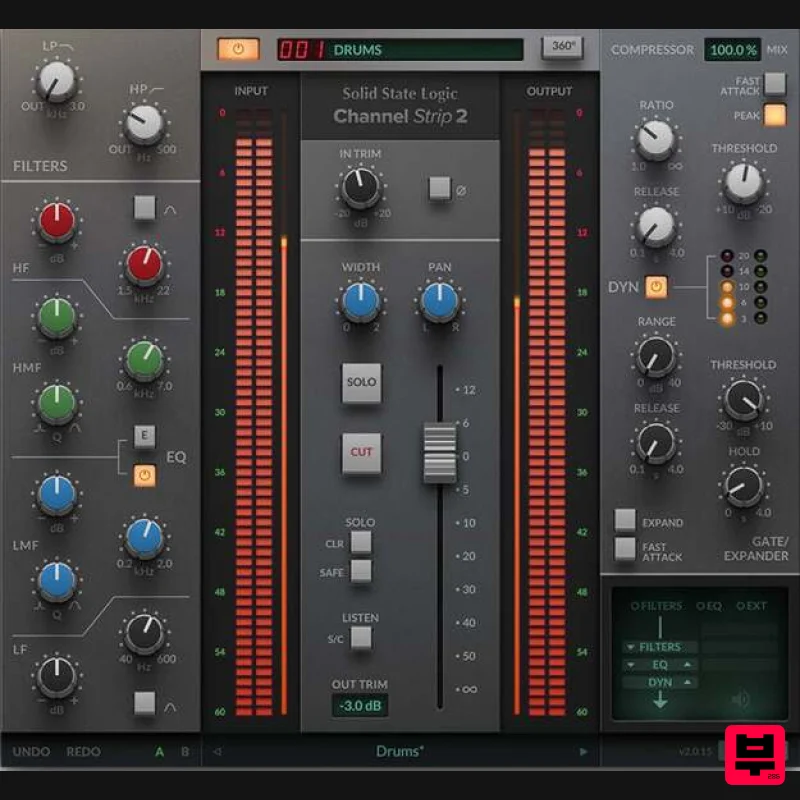The width and height of the screenshot is (800, 800).
Task: Select preset slot B
Action: pos(185,752)
